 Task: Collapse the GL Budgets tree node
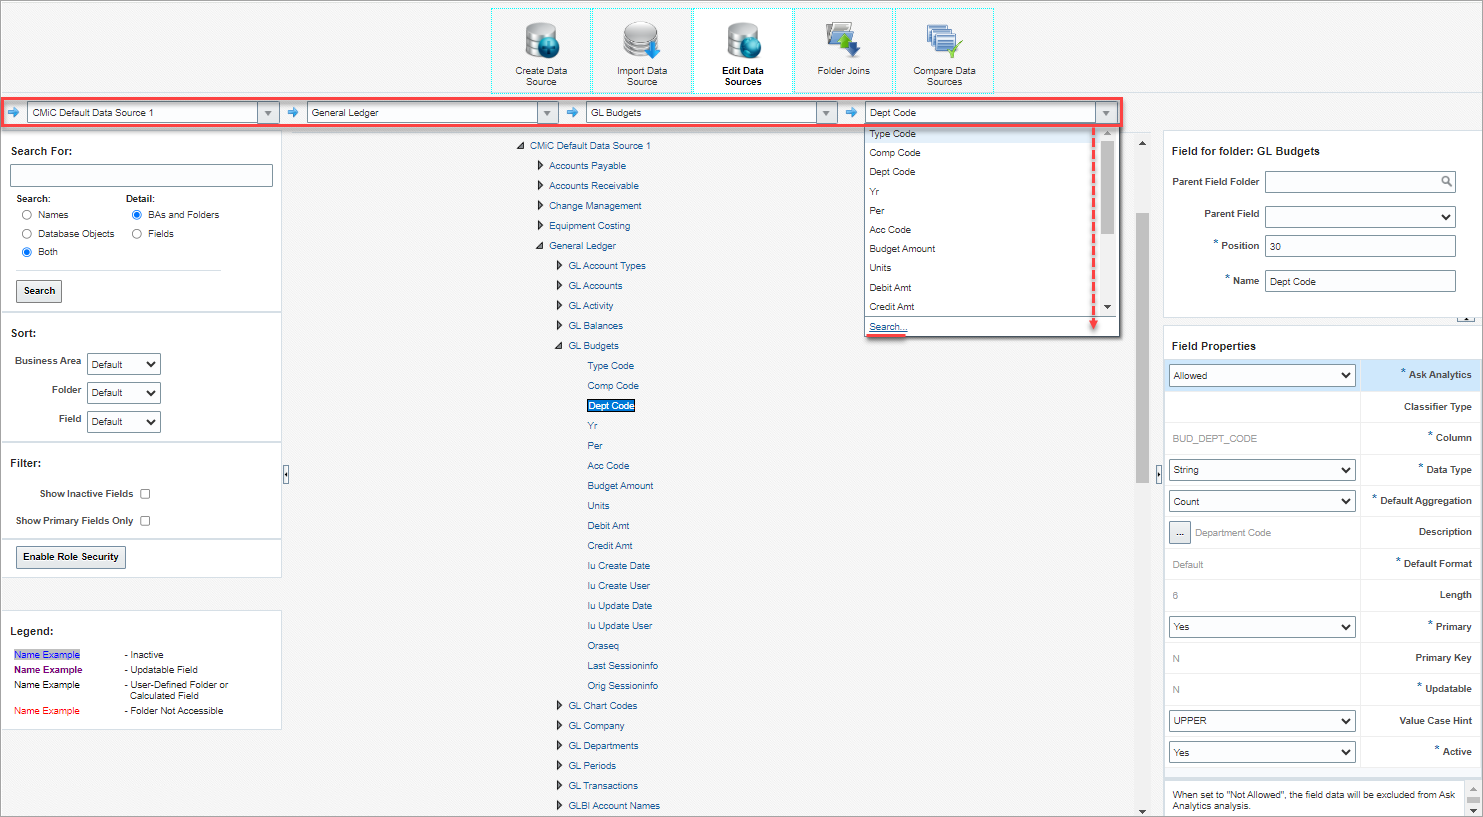click(x=559, y=346)
